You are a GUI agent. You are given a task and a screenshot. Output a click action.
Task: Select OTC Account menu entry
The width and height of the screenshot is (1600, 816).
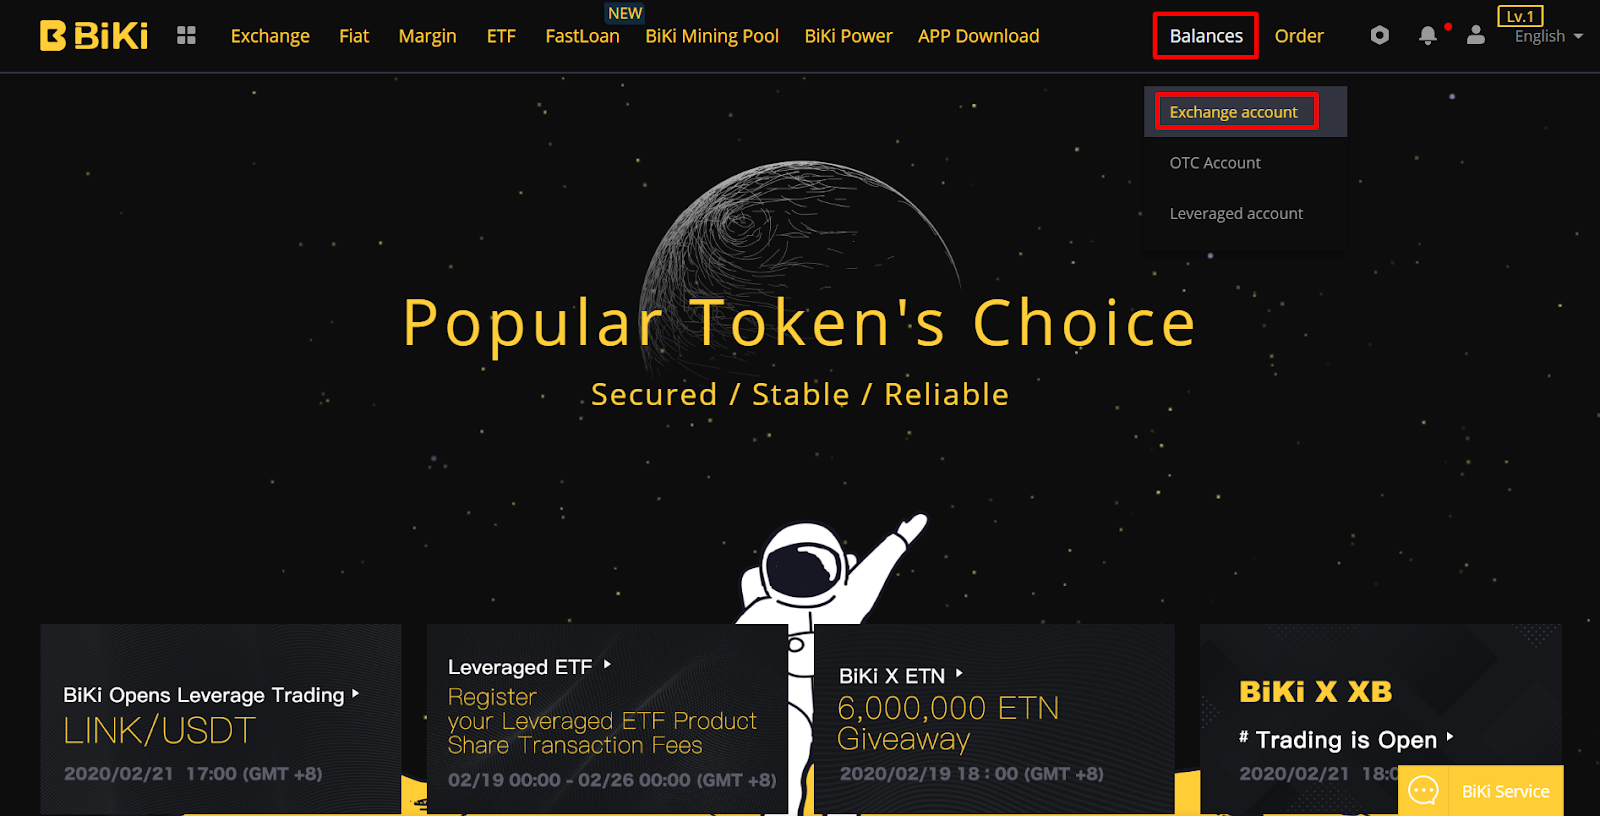click(1215, 163)
